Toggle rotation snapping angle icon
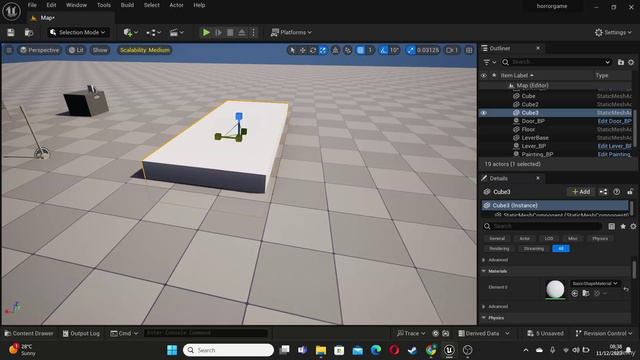 click(383, 50)
